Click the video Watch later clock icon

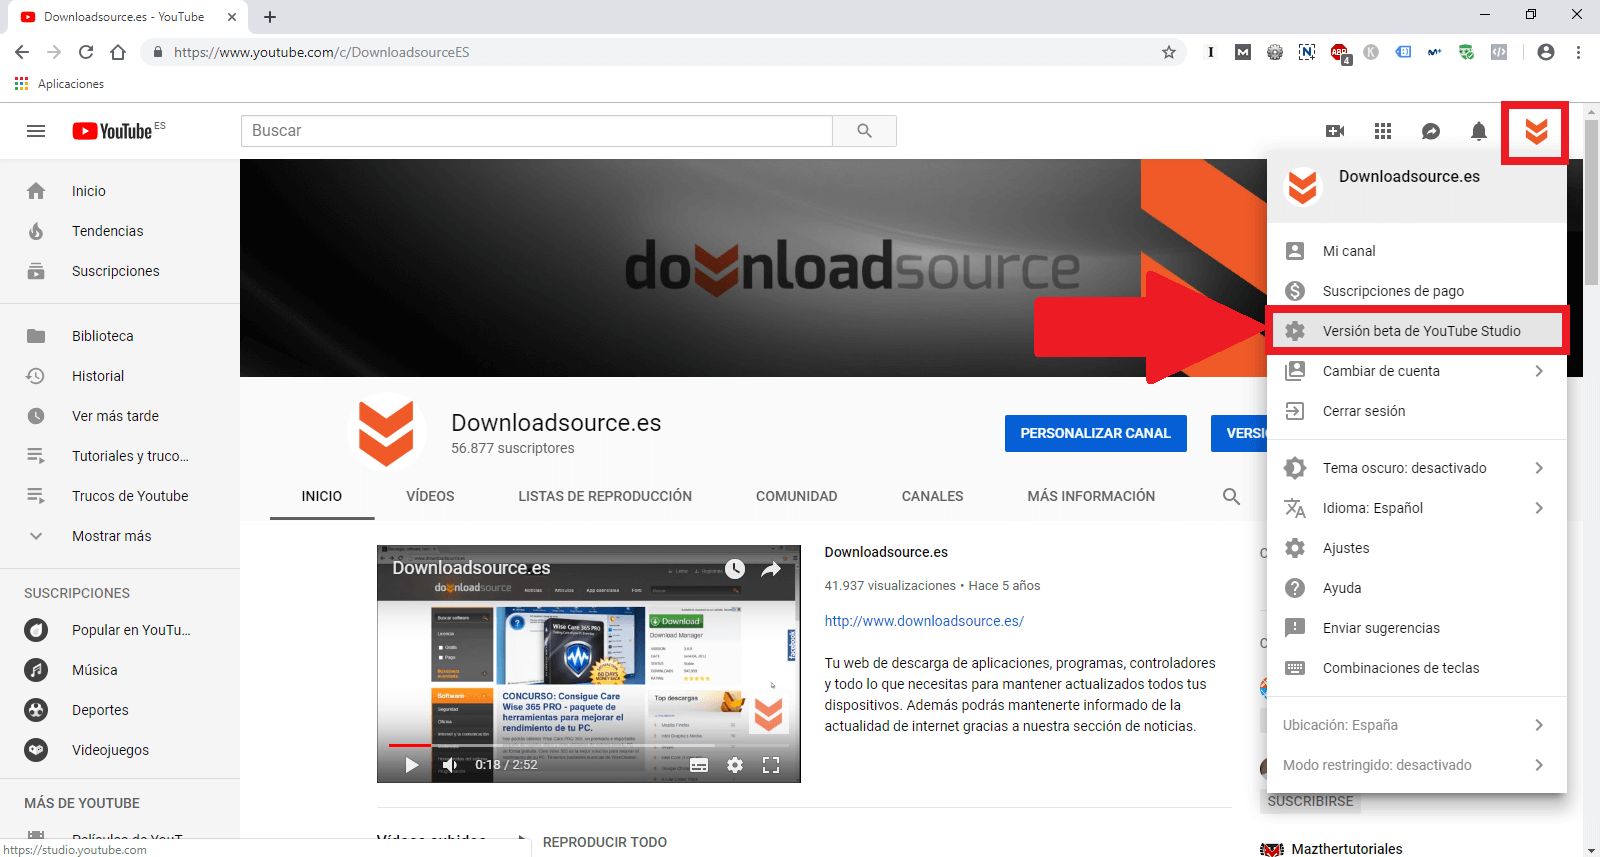(735, 569)
